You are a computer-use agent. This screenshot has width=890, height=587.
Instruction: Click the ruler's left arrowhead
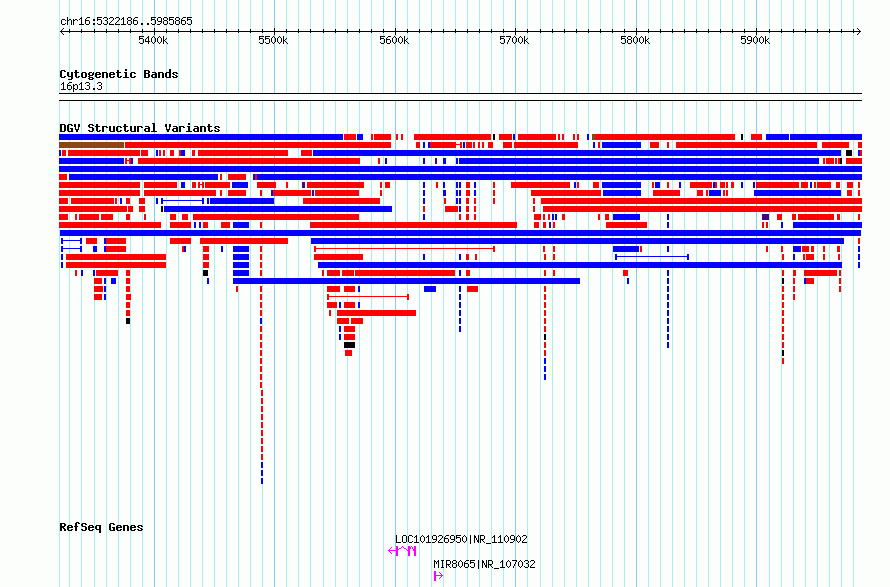click(62, 31)
